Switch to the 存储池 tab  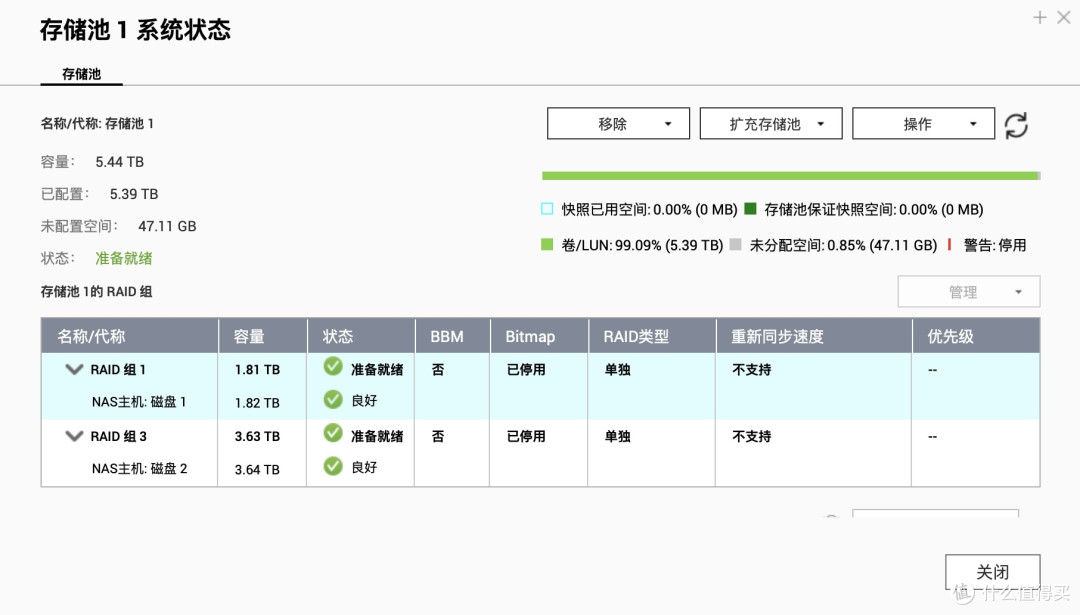(81, 73)
